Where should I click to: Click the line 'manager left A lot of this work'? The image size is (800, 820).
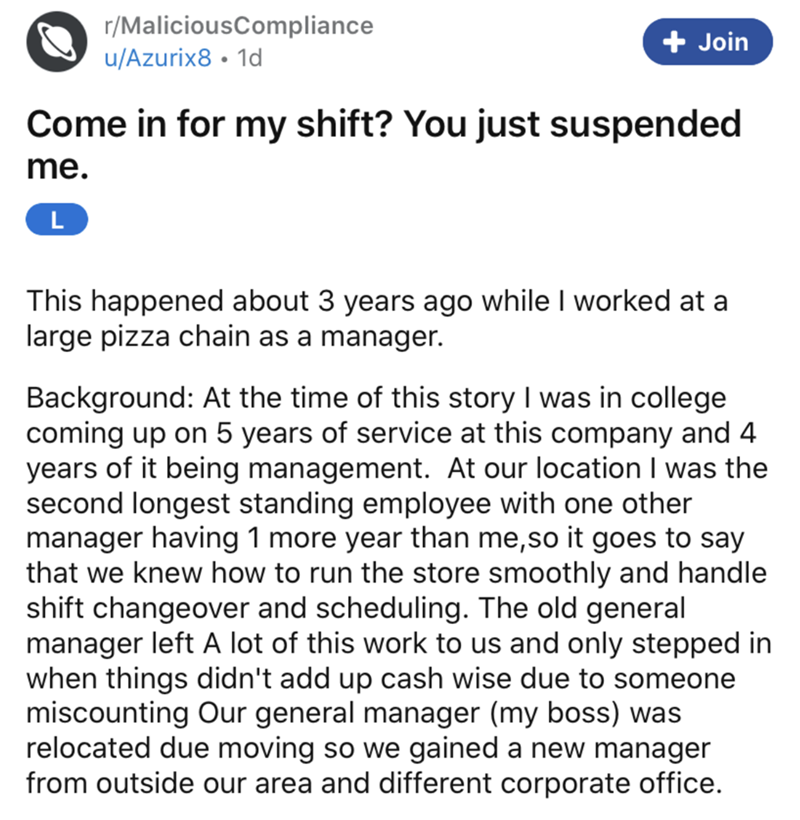[399, 643]
